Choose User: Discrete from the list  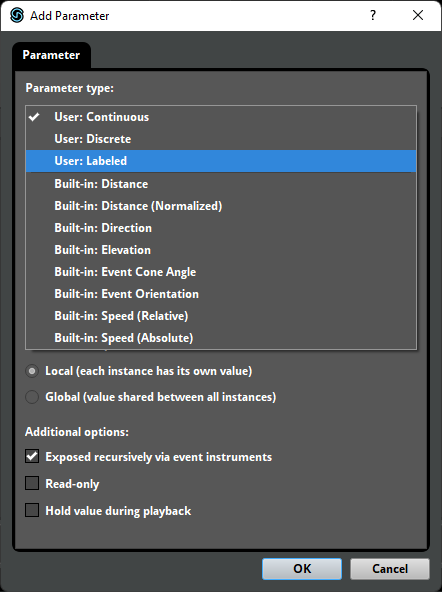(x=221, y=139)
